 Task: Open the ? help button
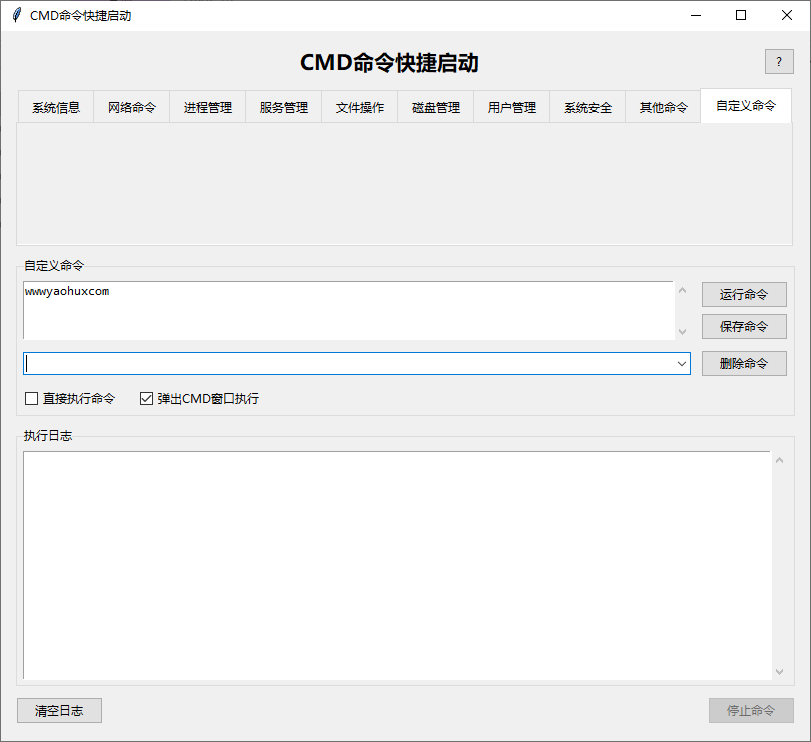[x=779, y=61]
